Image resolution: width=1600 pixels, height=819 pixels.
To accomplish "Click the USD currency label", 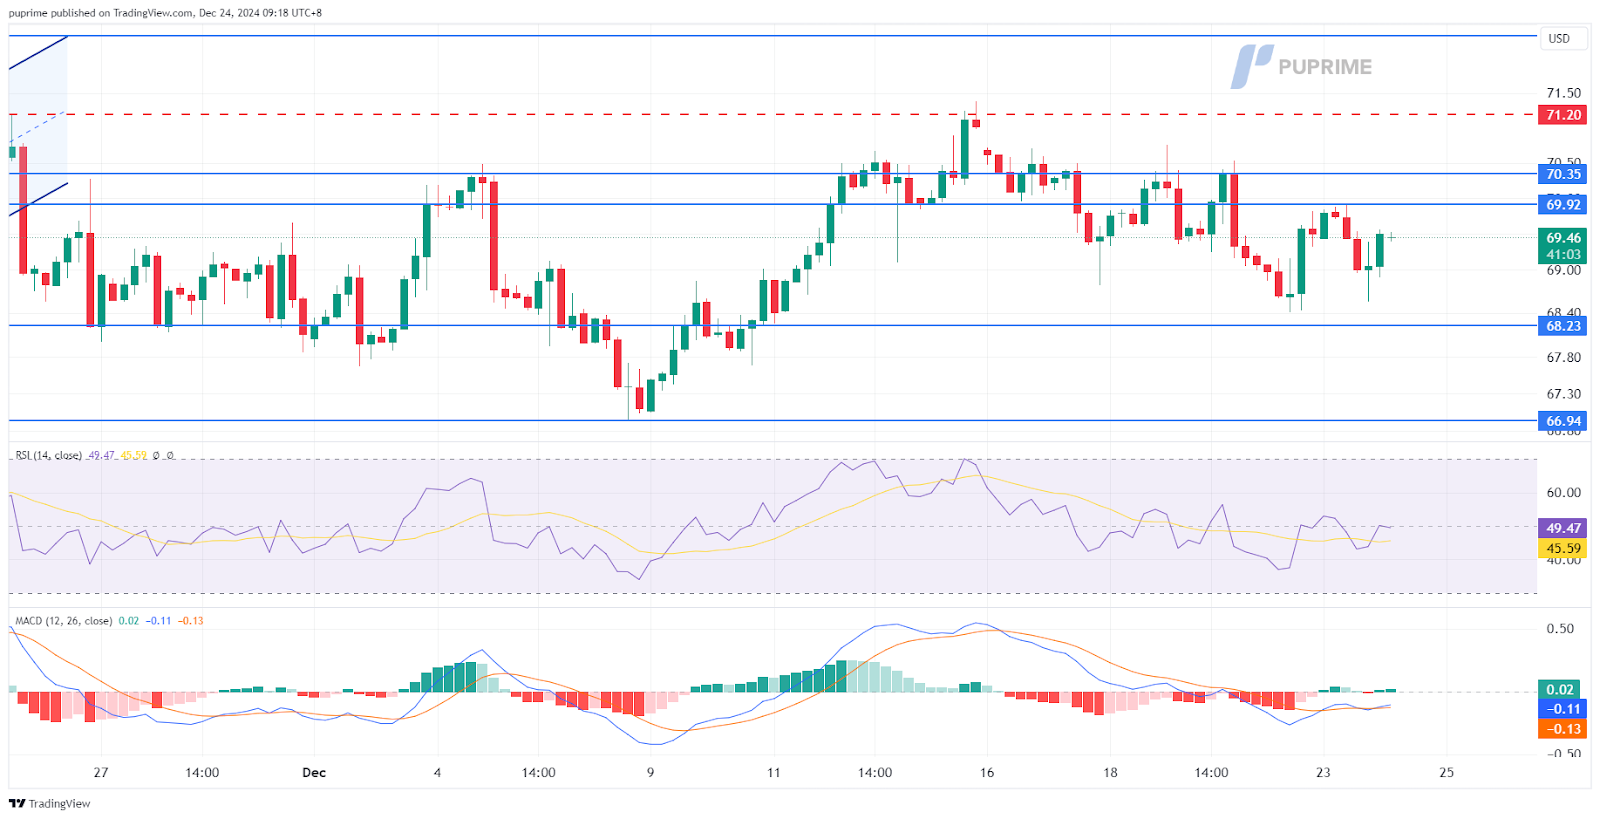I will [x=1559, y=38].
